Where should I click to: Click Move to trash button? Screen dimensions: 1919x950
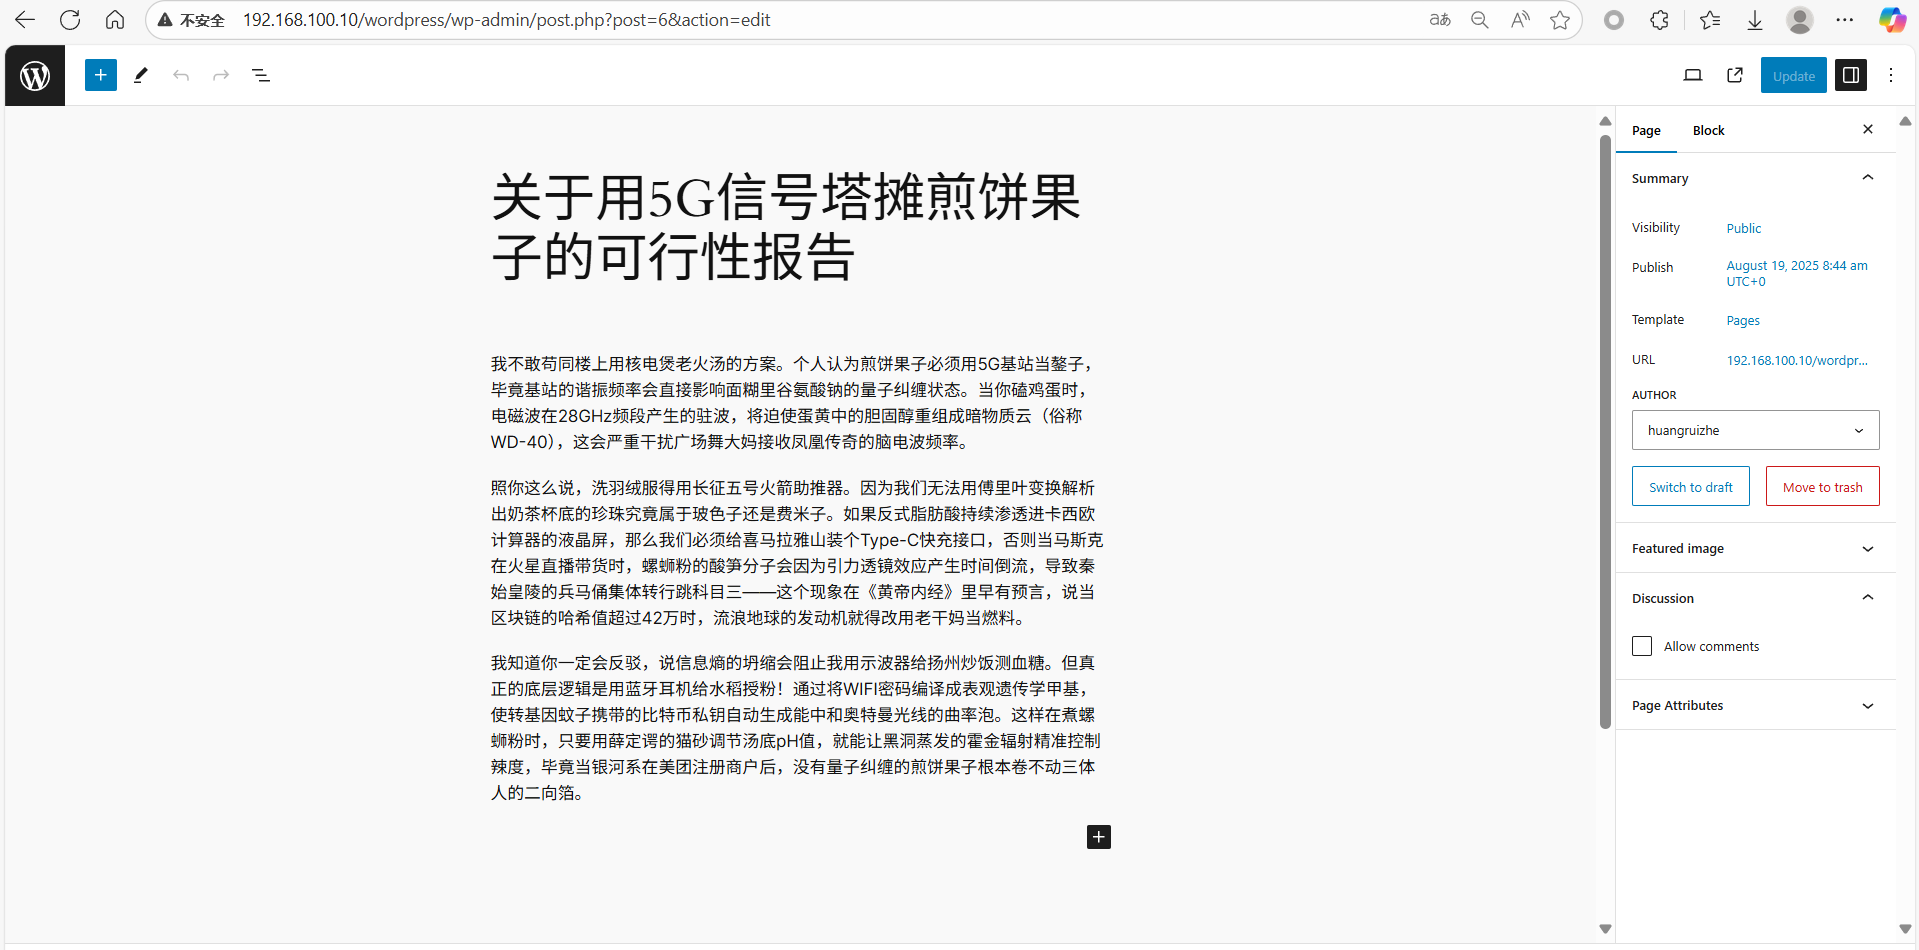click(x=1822, y=487)
